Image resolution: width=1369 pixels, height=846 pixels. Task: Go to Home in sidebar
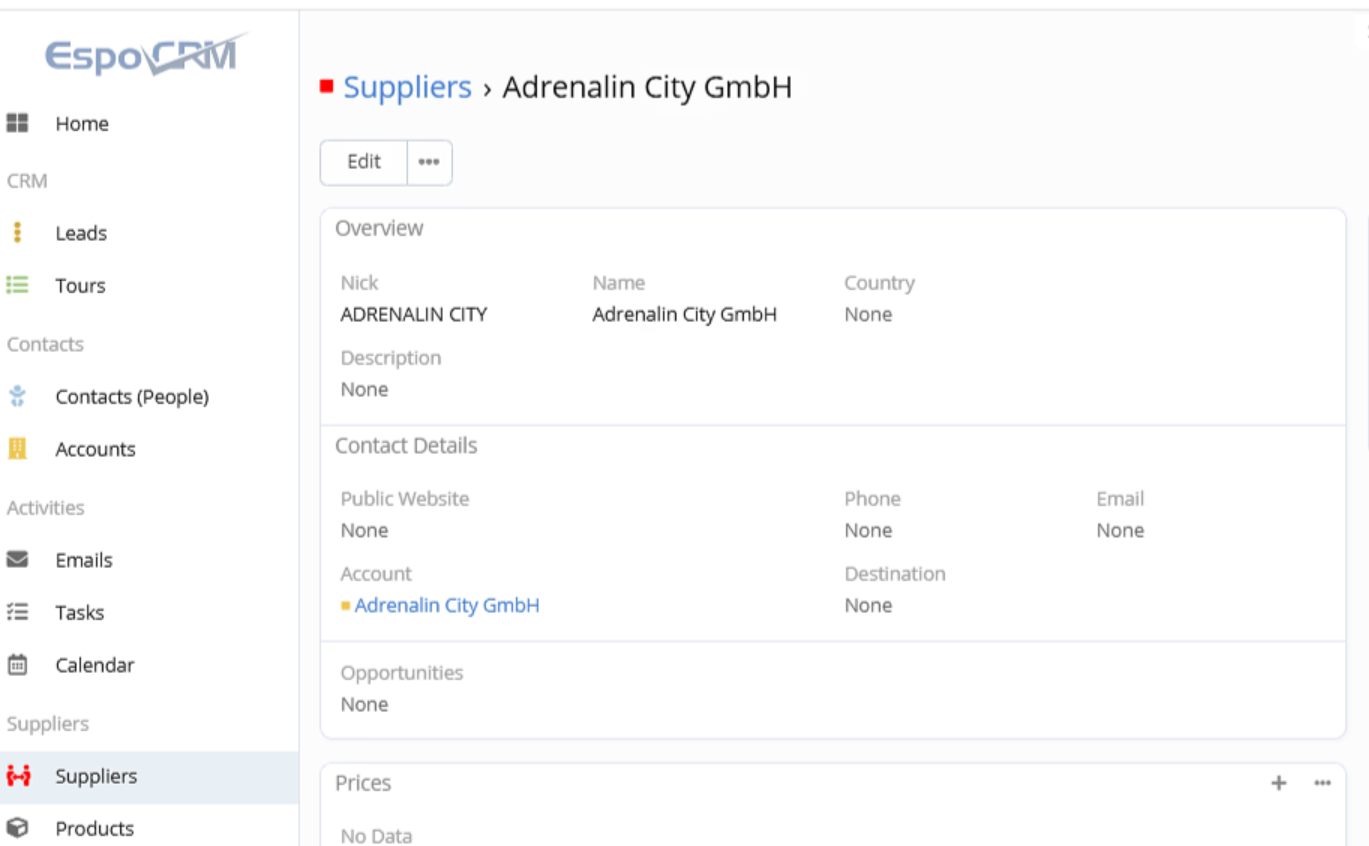82,124
